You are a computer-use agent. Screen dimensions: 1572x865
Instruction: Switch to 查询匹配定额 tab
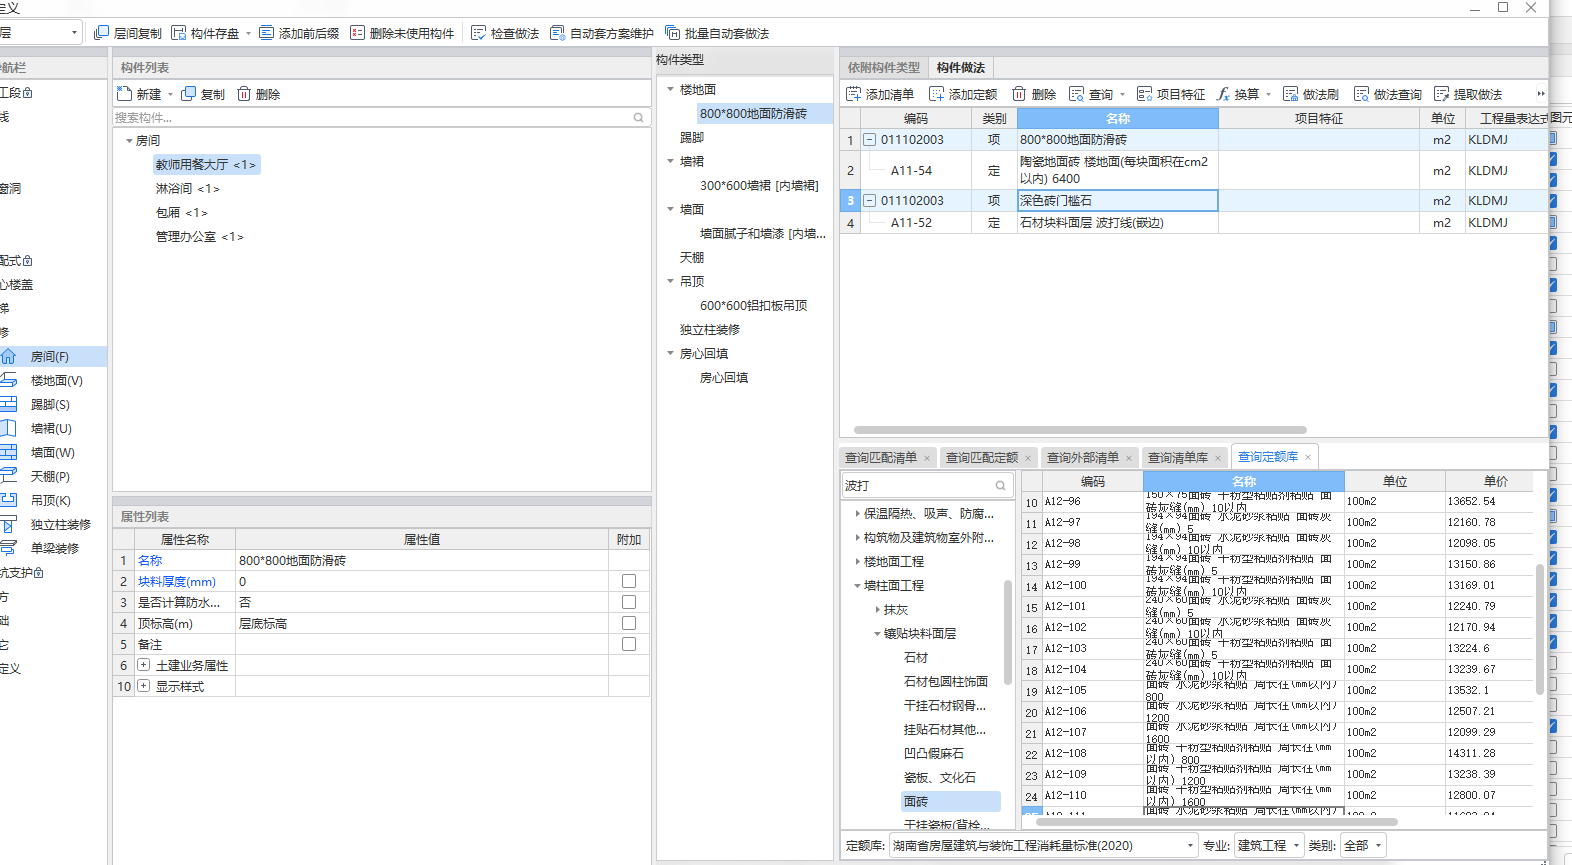(x=982, y=458)
